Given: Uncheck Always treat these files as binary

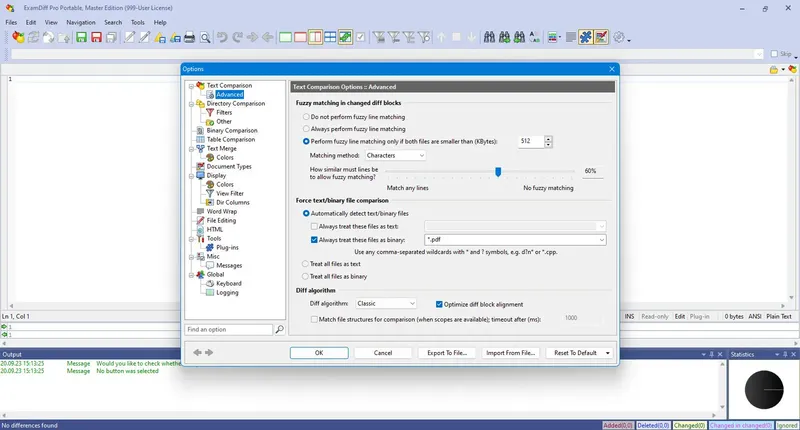Looking at the screenshot, I should click(314, 240).
